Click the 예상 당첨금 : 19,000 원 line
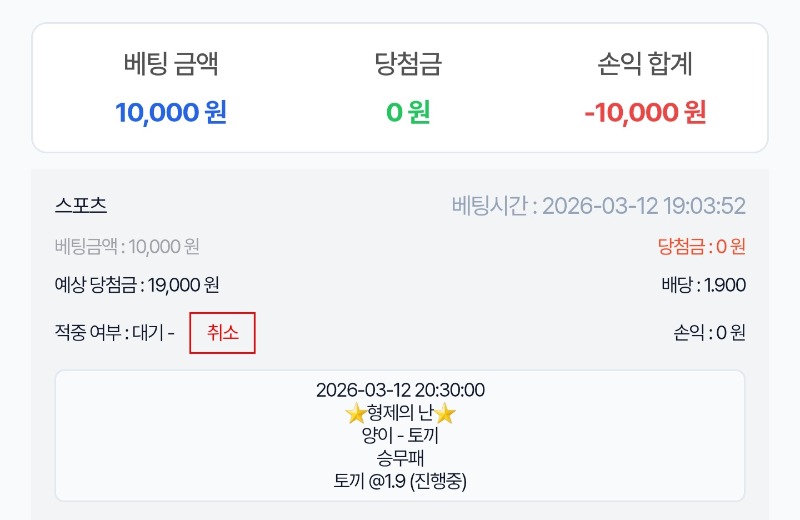 coord(137,285)
